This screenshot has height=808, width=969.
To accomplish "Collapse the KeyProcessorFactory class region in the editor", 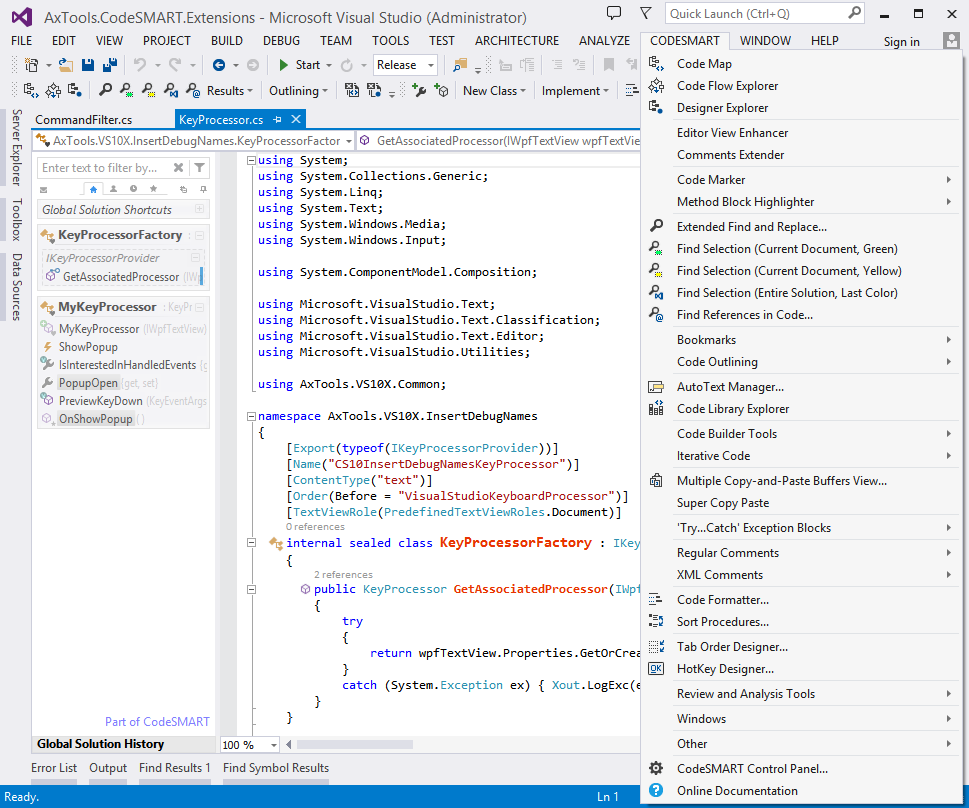I will [x=252, y=543].
